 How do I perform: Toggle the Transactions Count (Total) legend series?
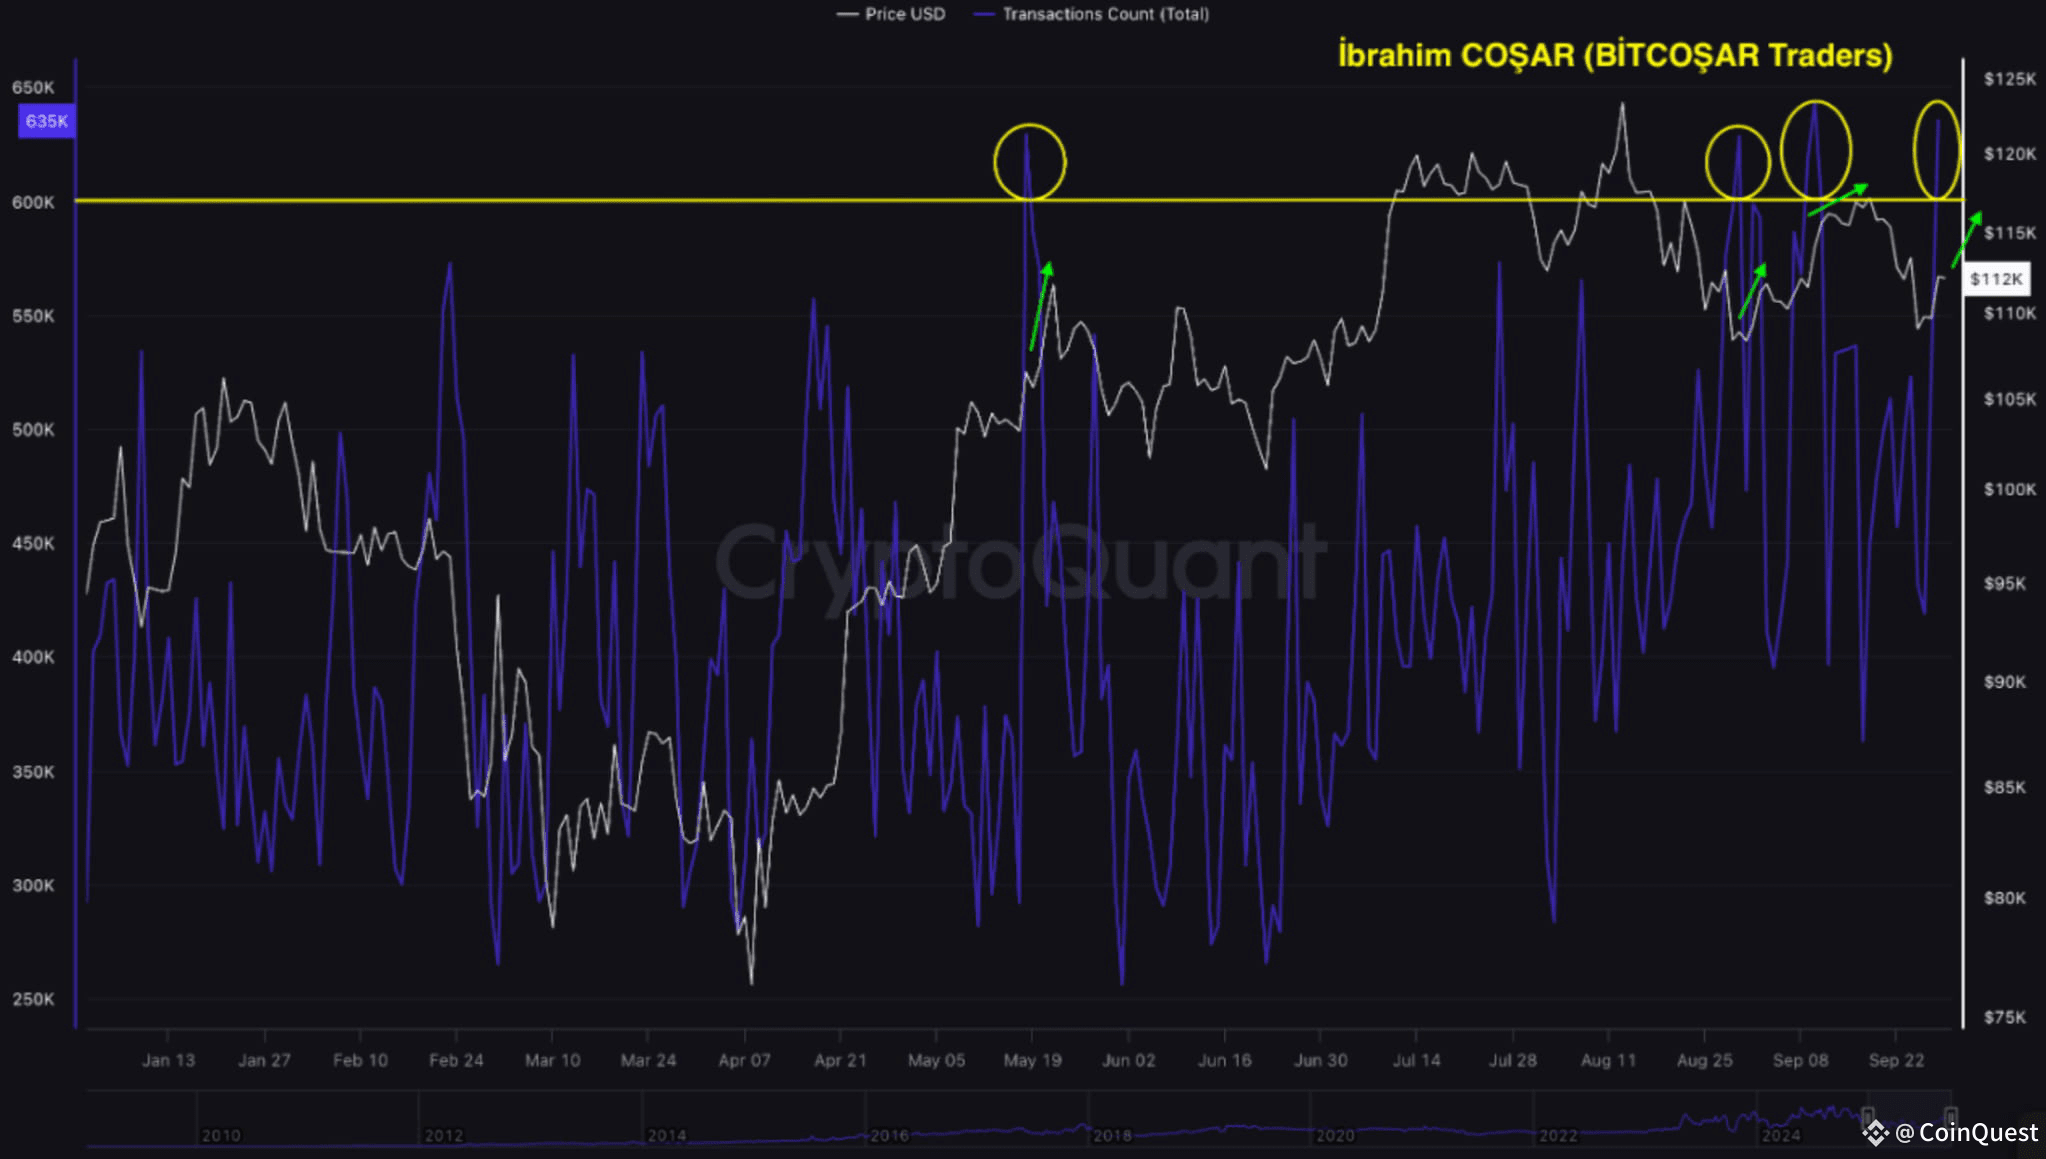1105,14
